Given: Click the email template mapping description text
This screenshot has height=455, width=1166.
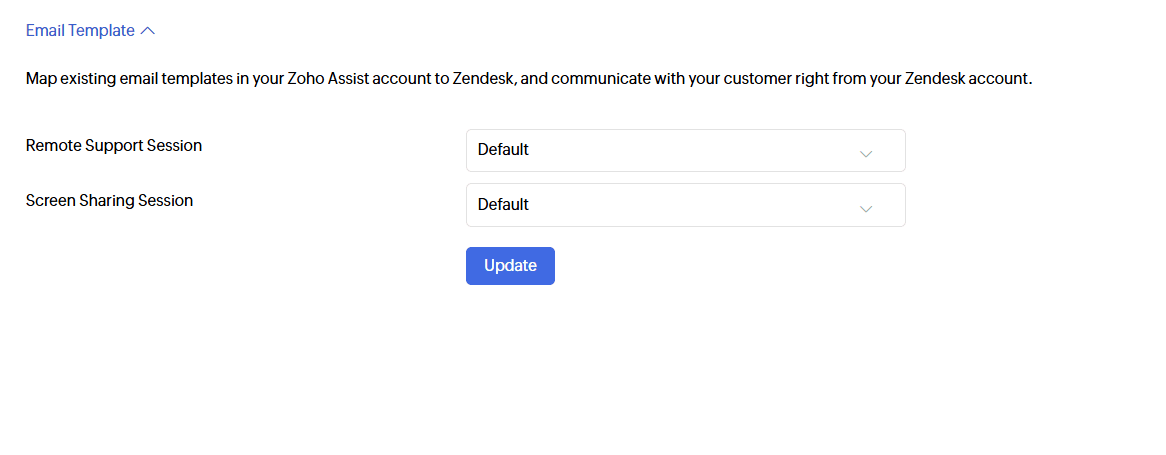Looking at the screenshot, I should click(528, 78).
